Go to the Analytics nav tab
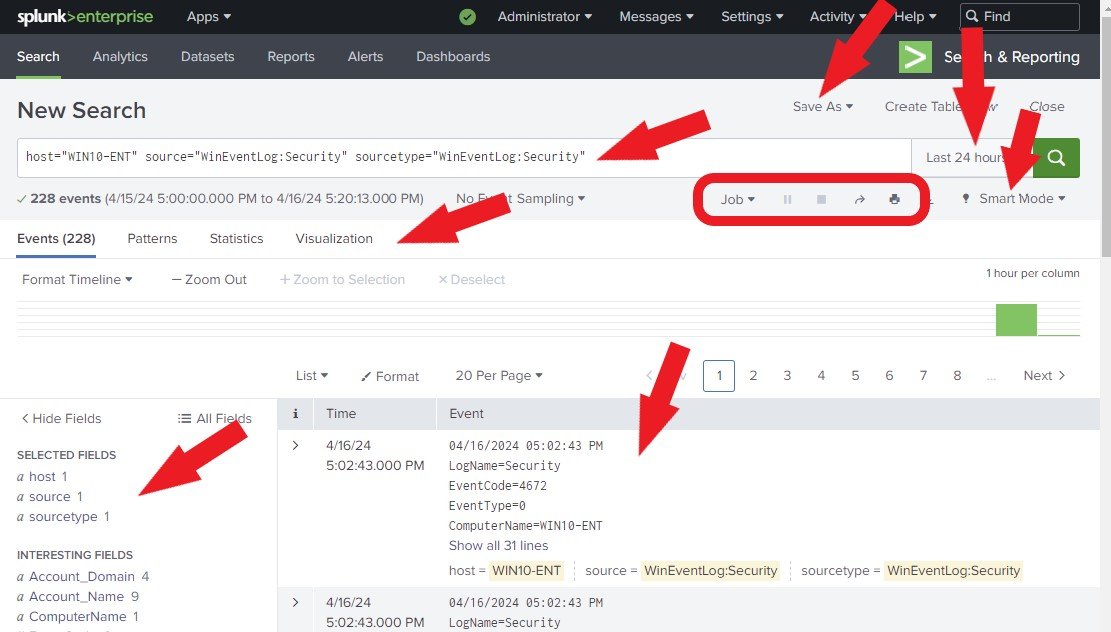Screen dimensions: 1111x632 coord(120,57)
